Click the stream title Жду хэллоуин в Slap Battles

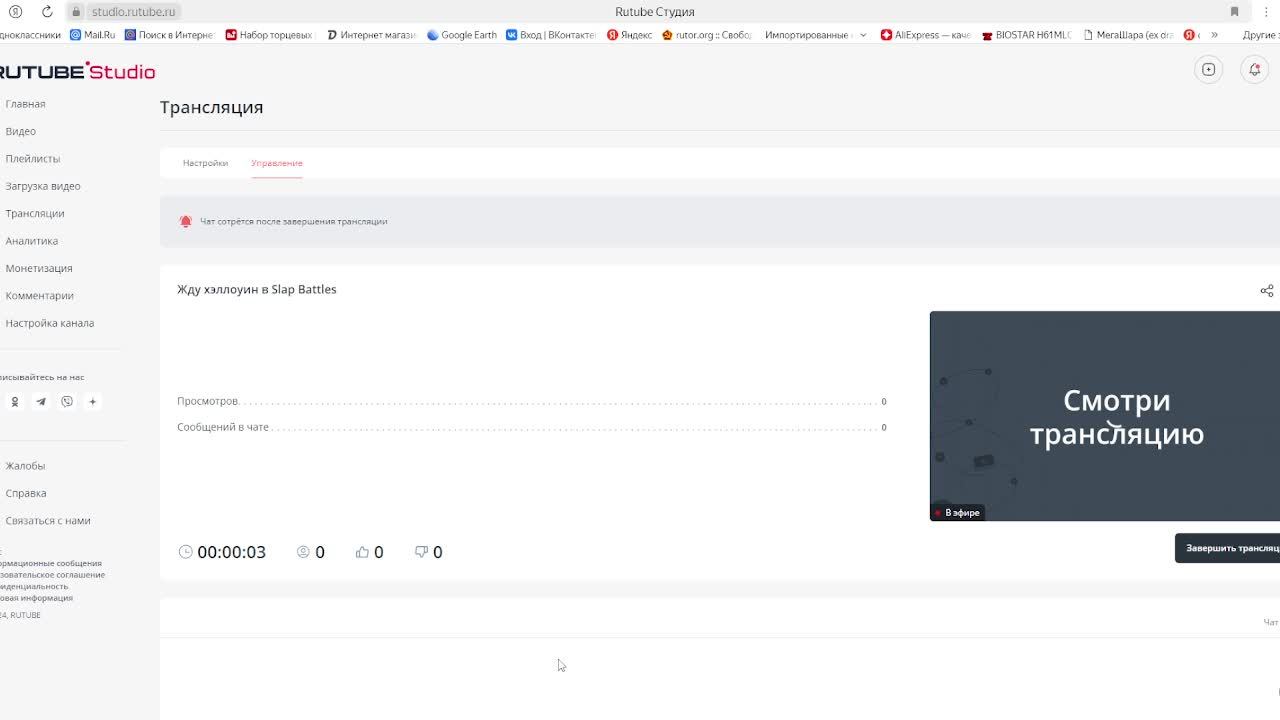coord(257,290)
